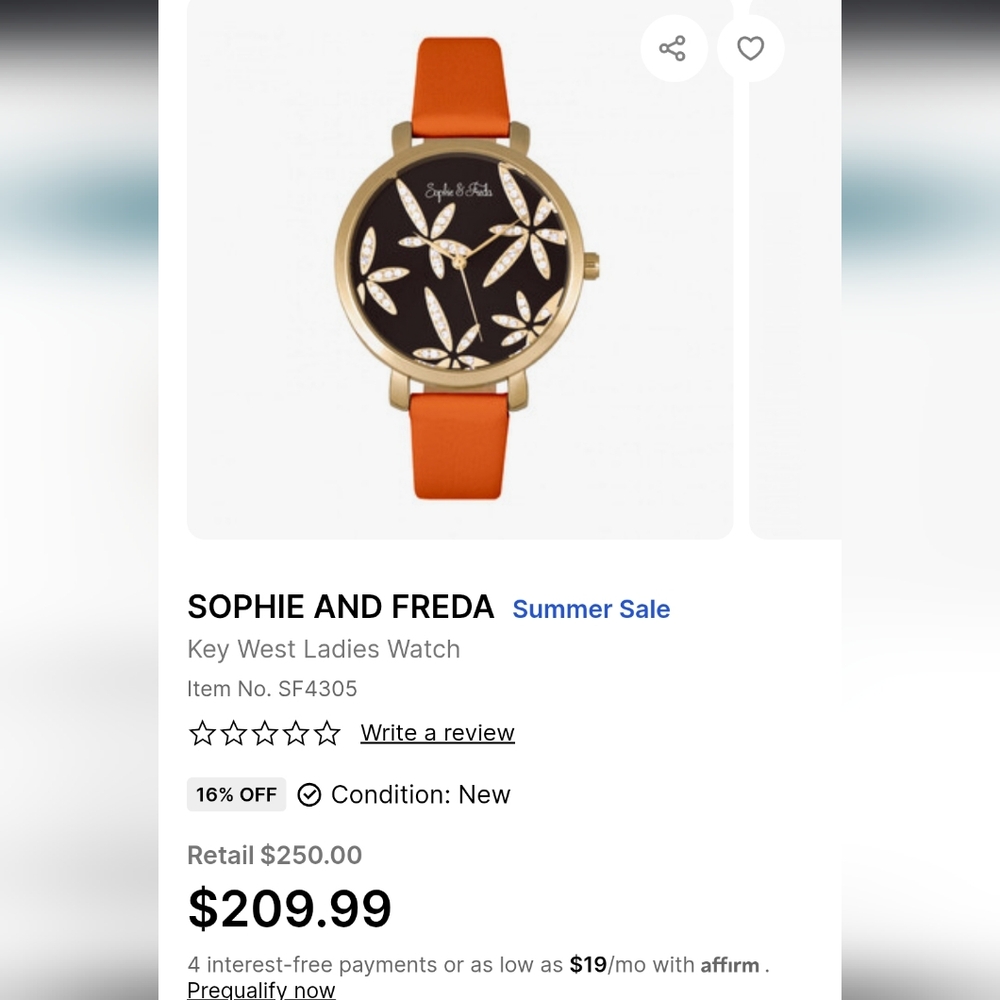Select the third rating star
Screen dimensions: 1000x1000
[266, 733]
